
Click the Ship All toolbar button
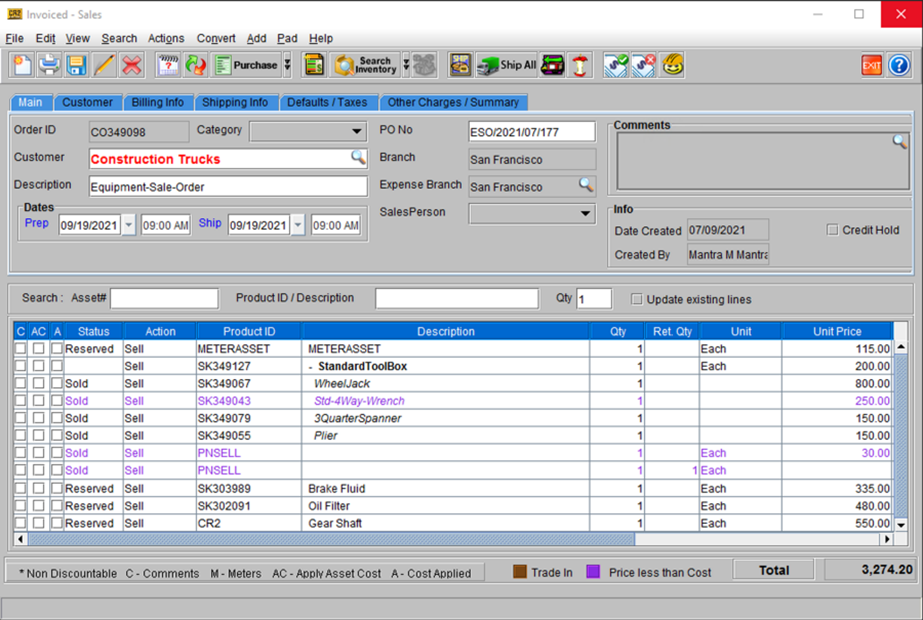pyautogui.click(x=507, y=65)
